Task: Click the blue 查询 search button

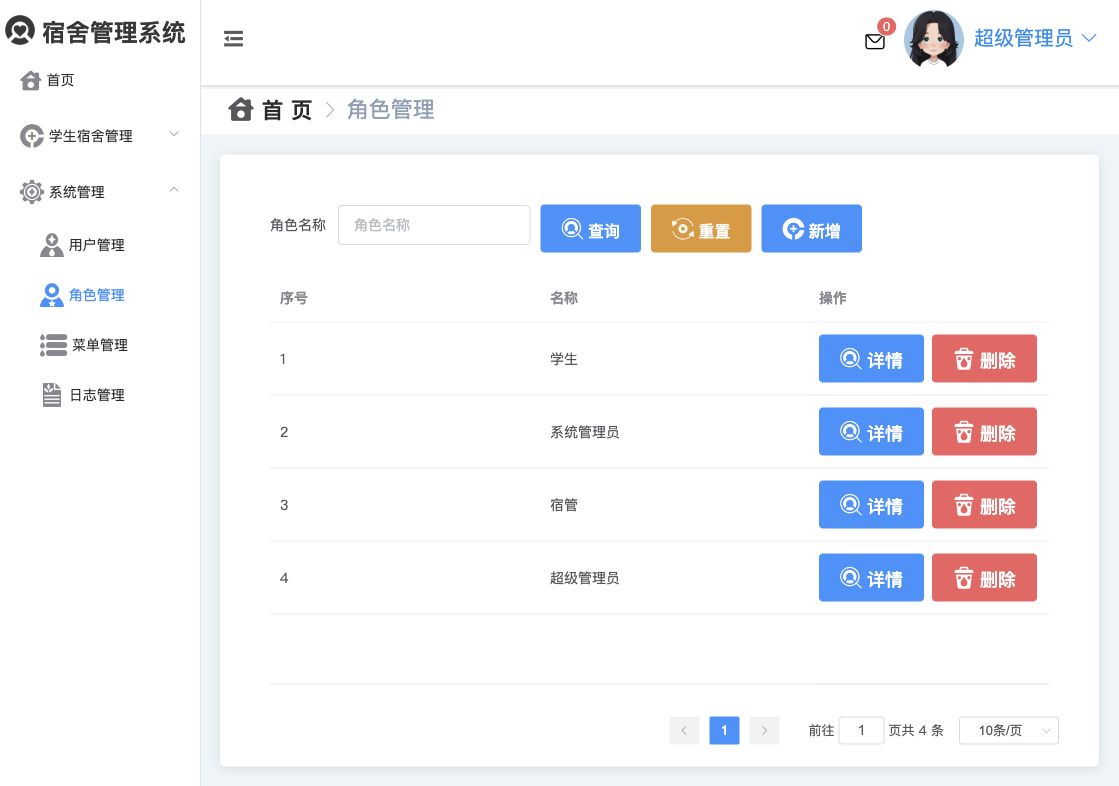Action: 590,228
